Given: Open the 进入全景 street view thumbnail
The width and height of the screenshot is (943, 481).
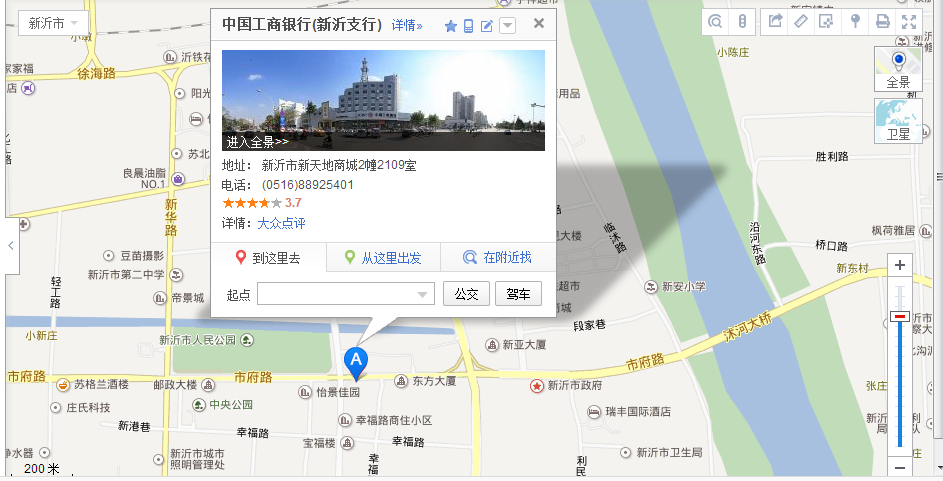Looking at the screenshot, I should tap(383, 100).
